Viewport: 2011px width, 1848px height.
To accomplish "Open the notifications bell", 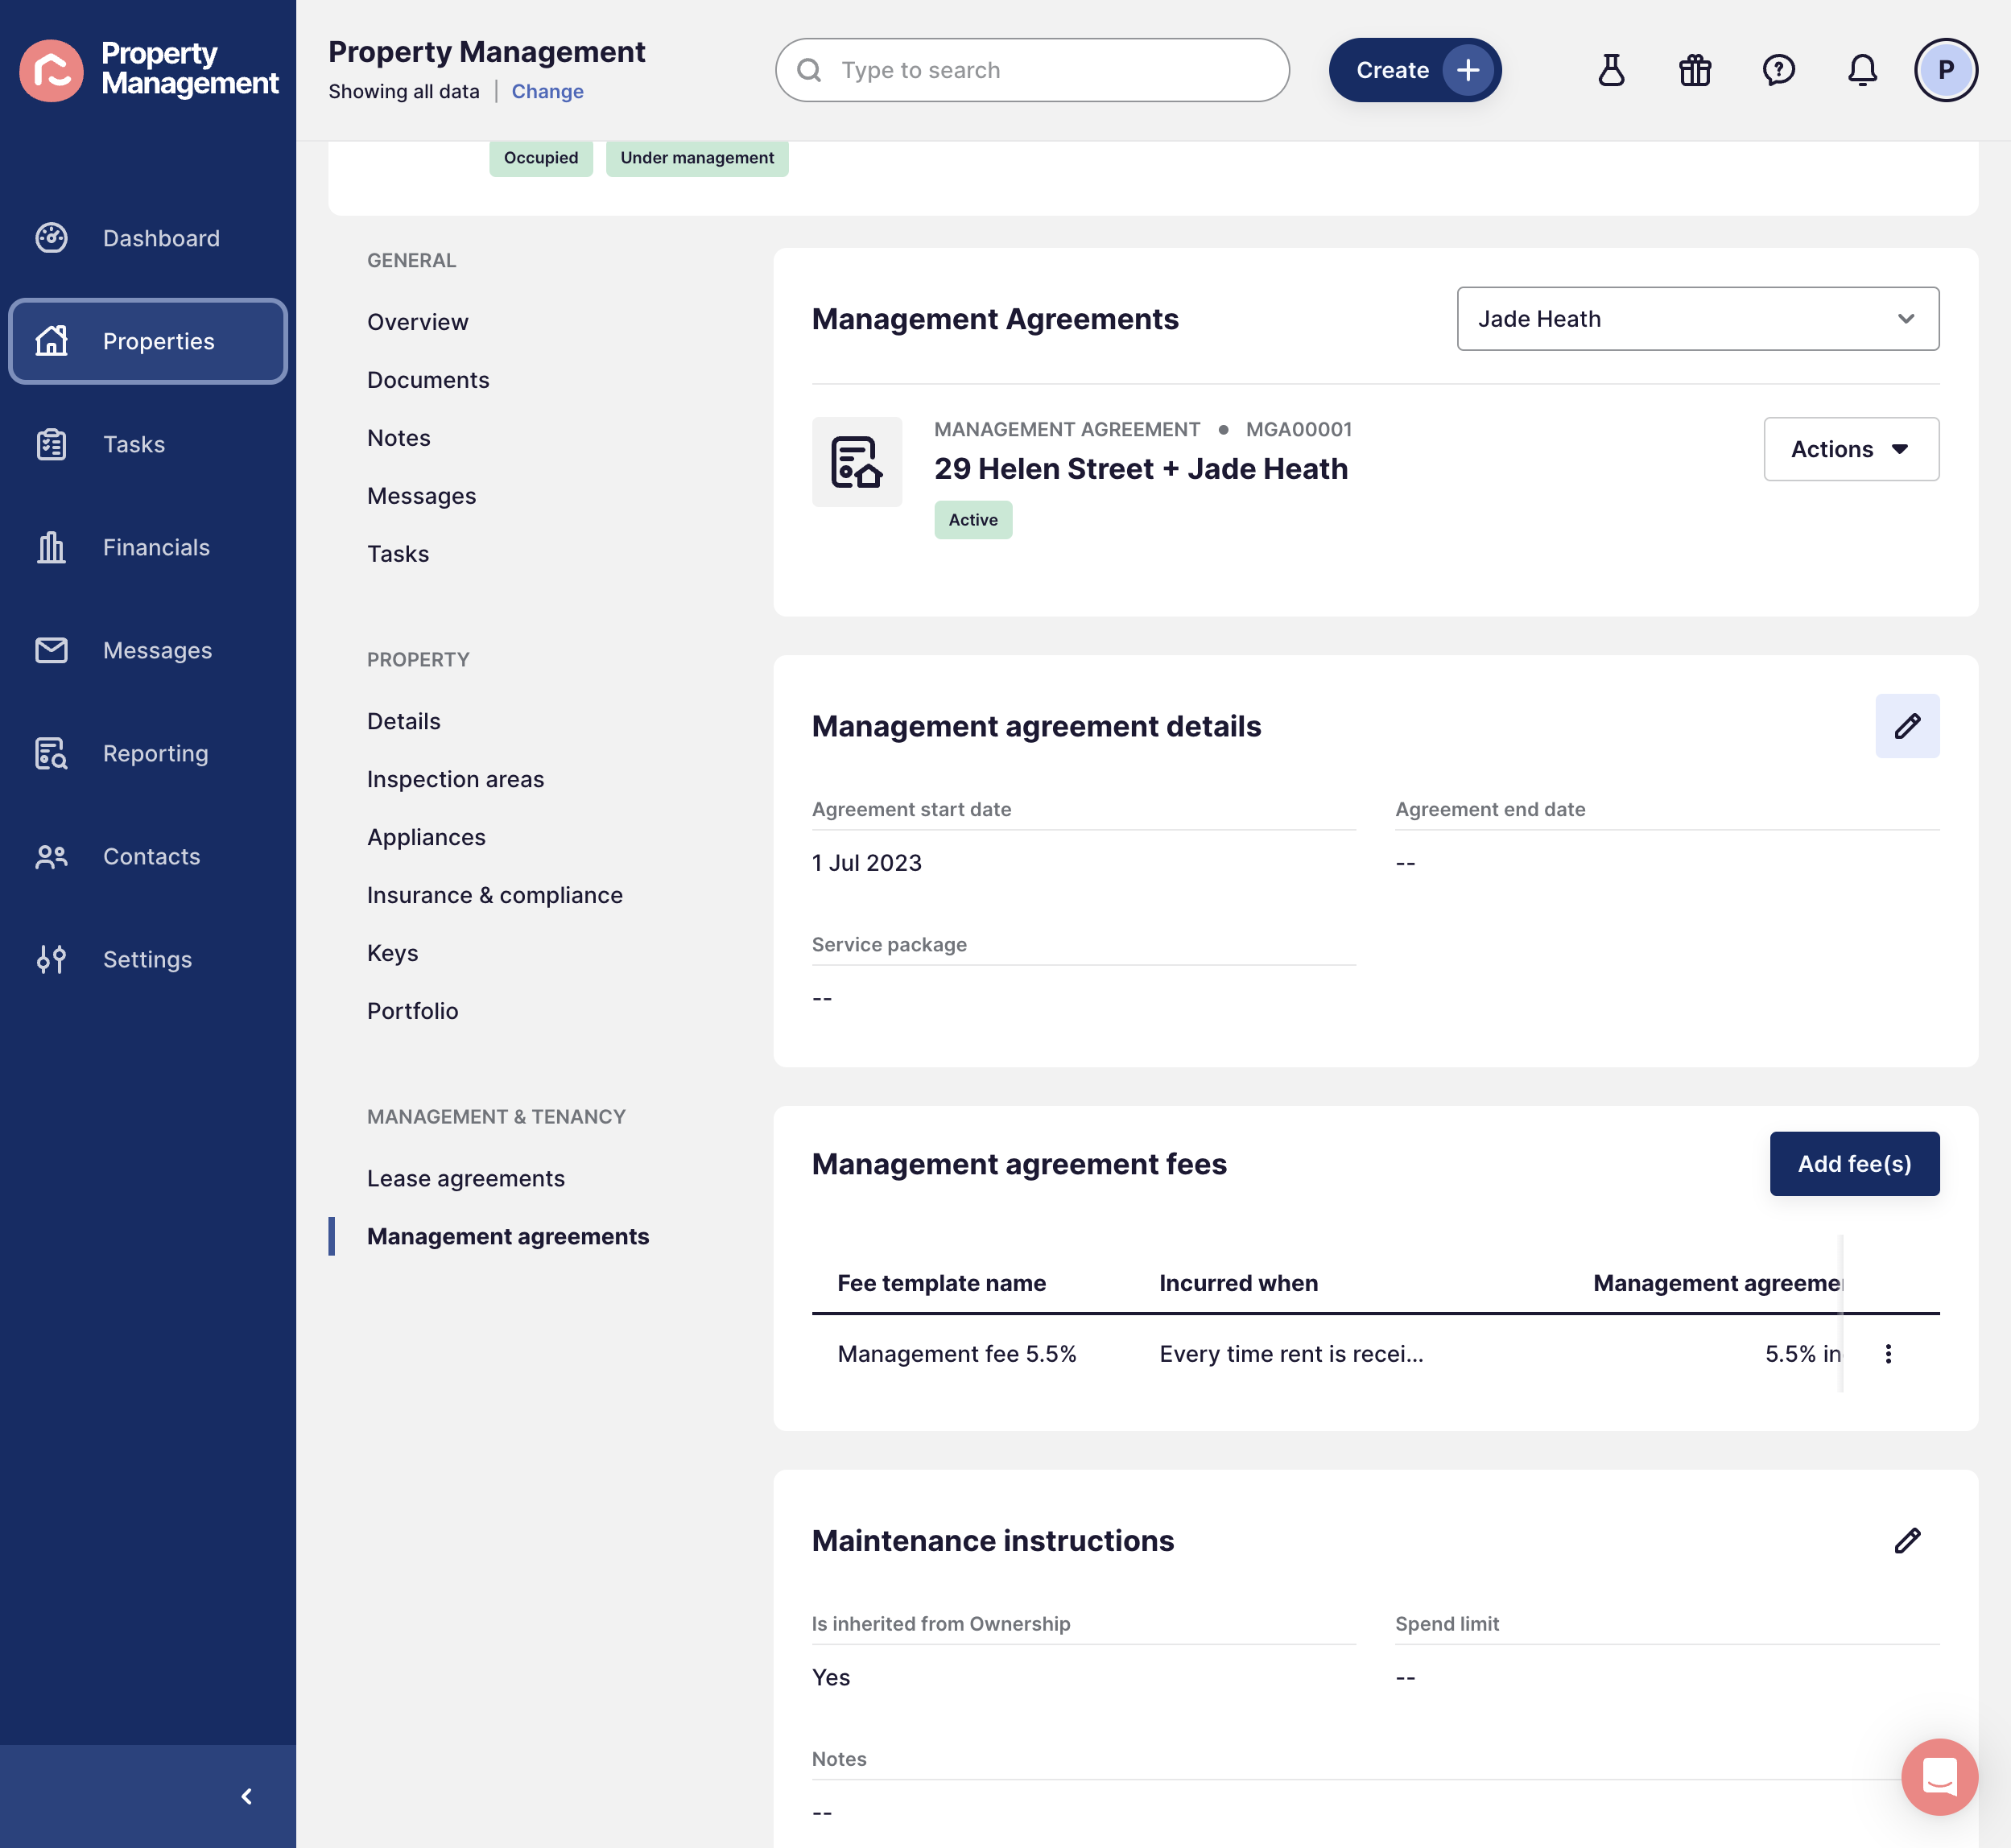I will [1862, 70].
